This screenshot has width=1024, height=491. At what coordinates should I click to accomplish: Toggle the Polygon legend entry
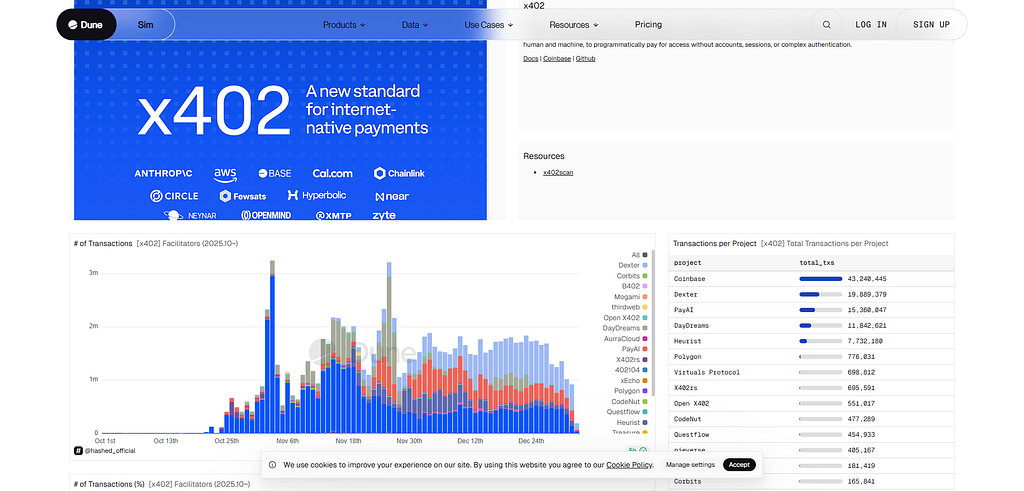(631, 390)
